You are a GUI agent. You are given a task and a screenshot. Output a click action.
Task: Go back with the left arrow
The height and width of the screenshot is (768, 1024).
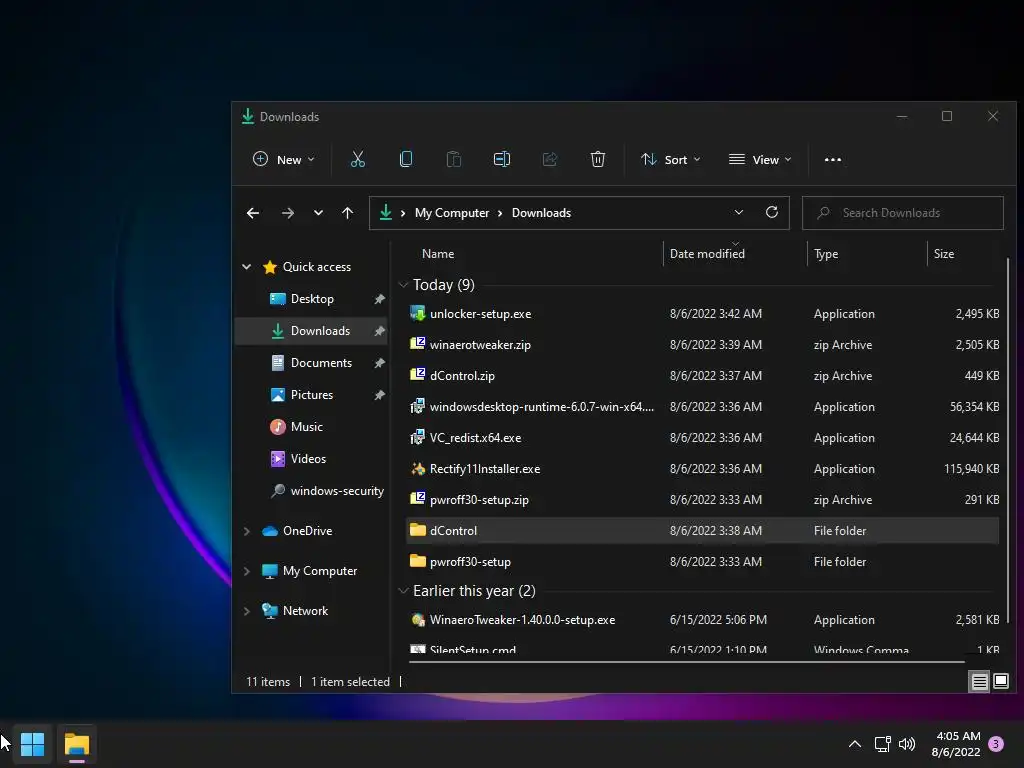point(253,213)
